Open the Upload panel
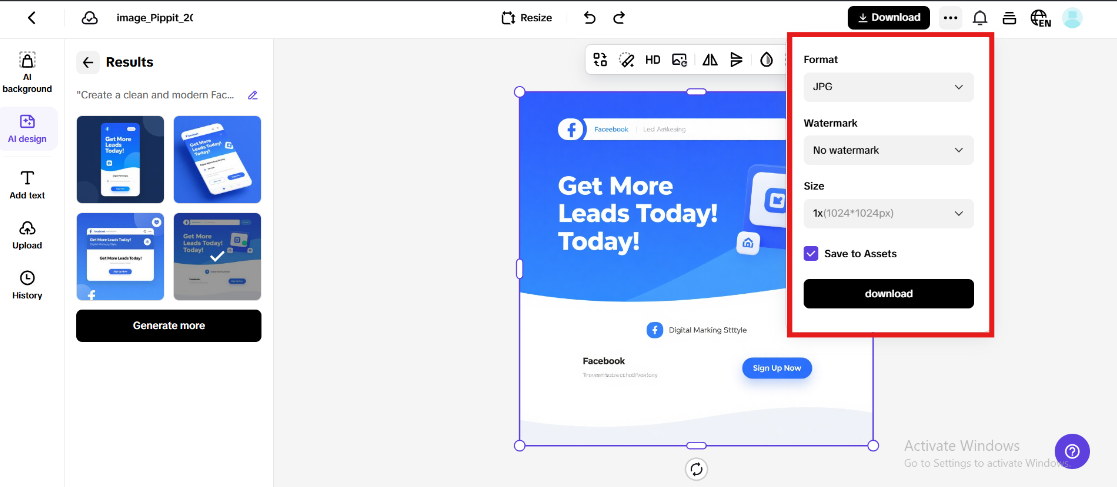The width and height of the screenshot is (1117, 487). pyautogui.click(x=27, y=236)
